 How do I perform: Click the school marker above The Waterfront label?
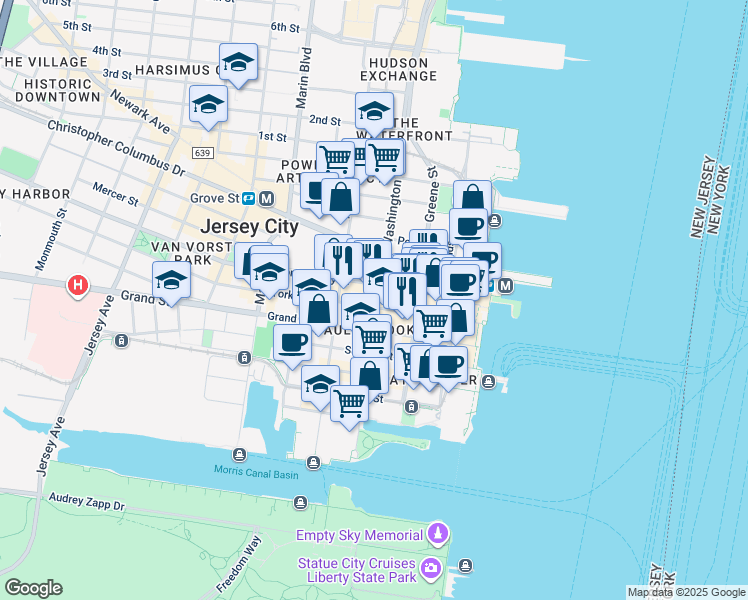(374, 112)
